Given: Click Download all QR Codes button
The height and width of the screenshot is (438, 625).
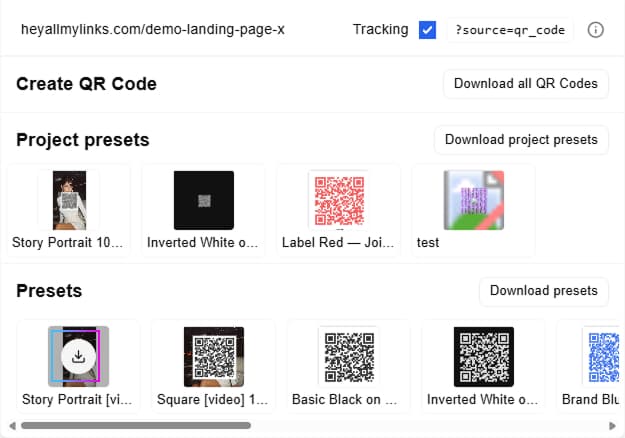Looking at the screenshot, I should 526,83.
